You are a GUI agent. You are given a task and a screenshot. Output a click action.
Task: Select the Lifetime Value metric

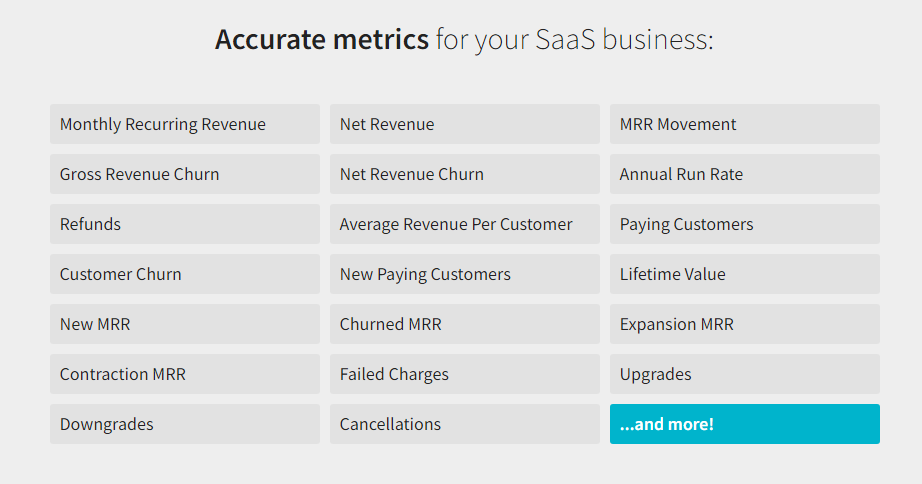(x=745, y=274)
